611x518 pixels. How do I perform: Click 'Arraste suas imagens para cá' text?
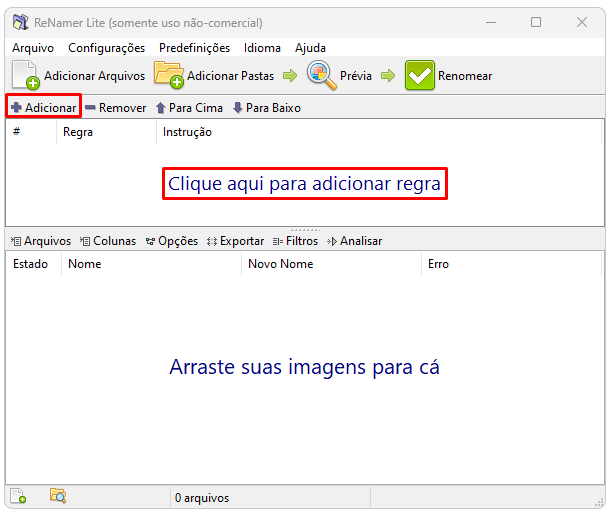304,367
